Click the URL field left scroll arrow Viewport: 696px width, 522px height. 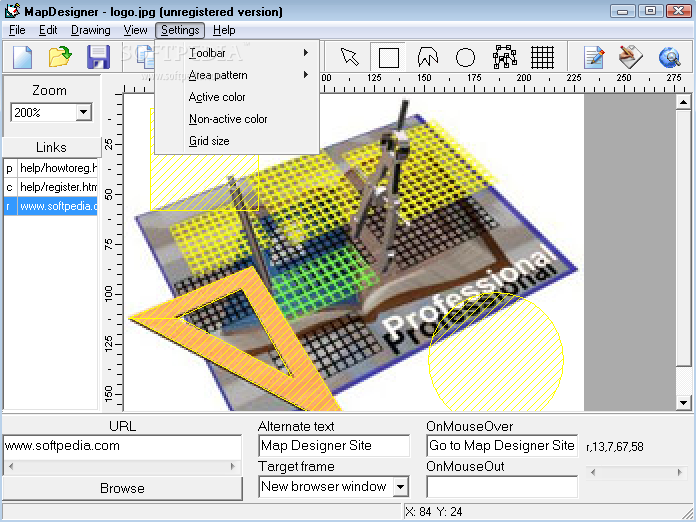point(11,467)
